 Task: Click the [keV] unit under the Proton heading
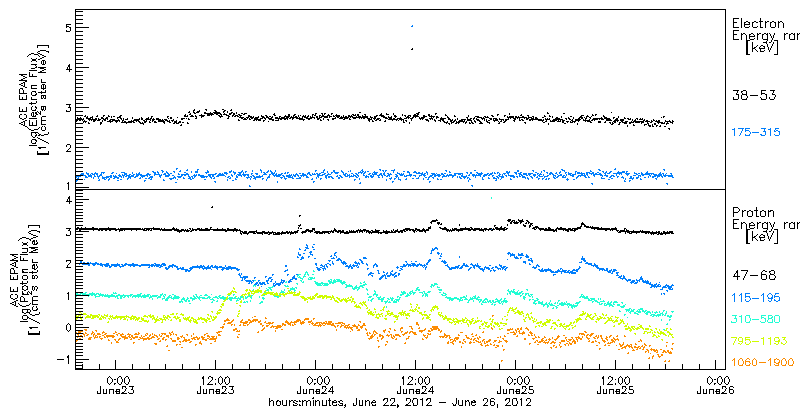(x=760, y=238)
